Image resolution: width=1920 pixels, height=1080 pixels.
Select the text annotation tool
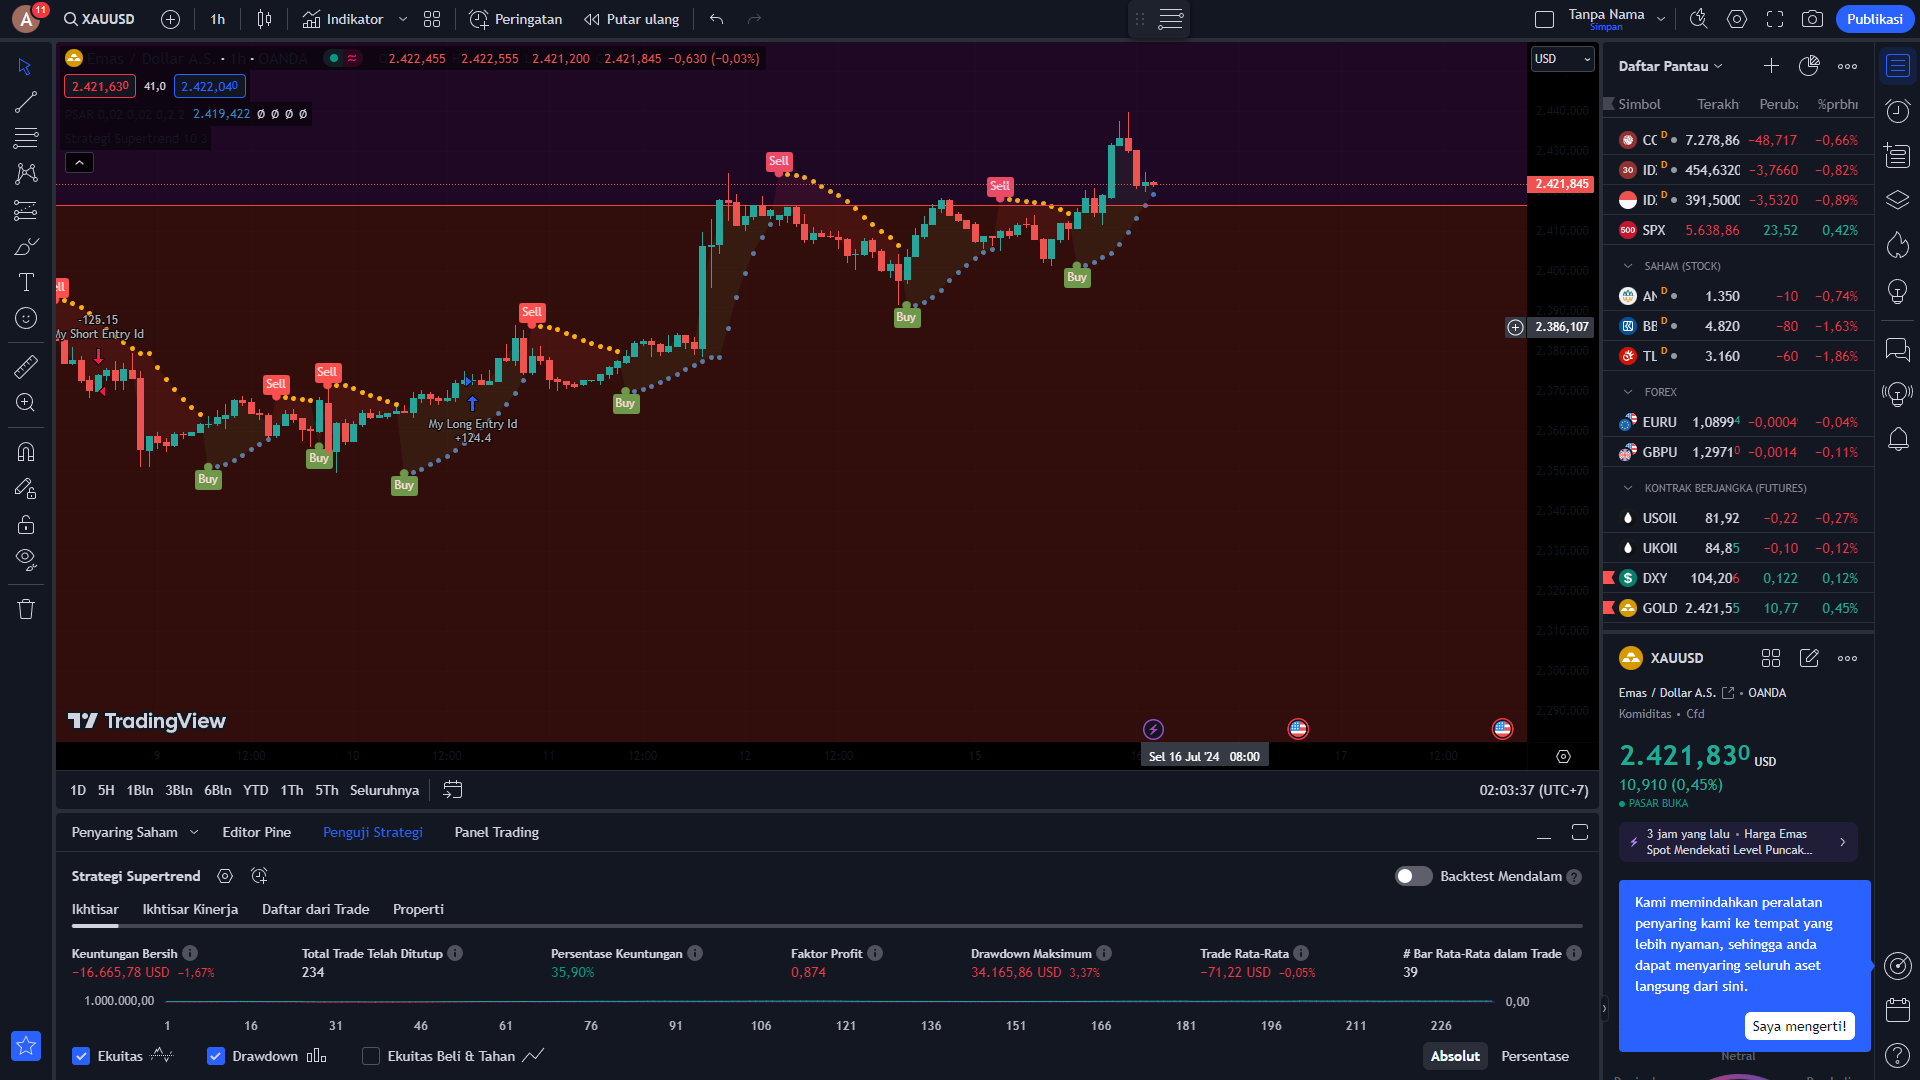pyautogui.click(x=26, y=282)
